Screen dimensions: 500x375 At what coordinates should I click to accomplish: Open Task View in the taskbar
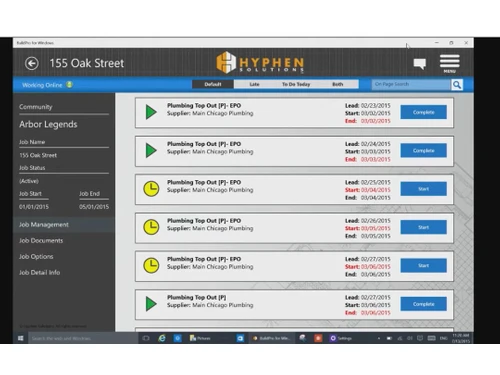click(146, 338)
